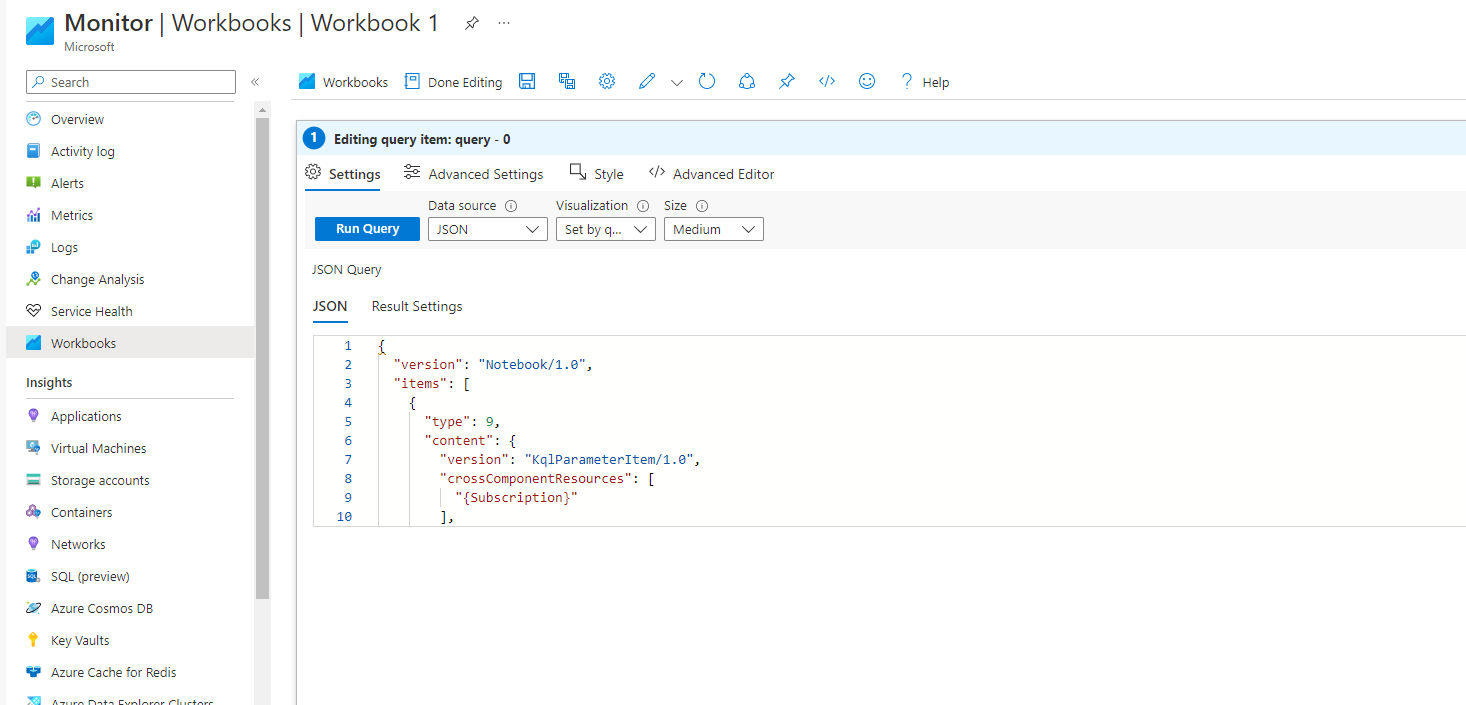Open workbook settings gear icon

click(x=607, y=82)
